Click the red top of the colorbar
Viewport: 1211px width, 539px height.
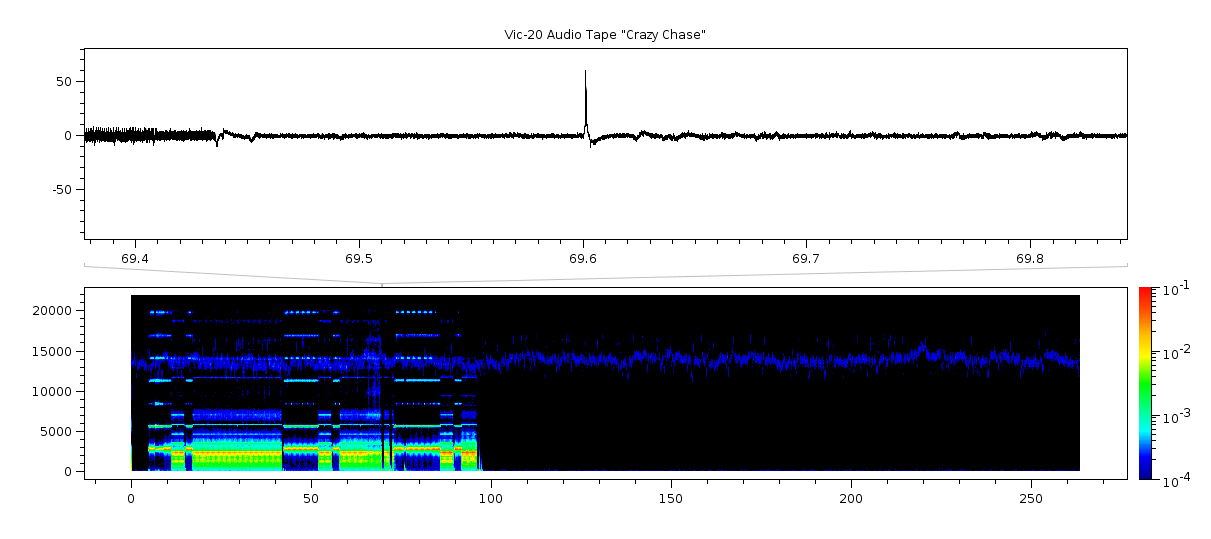point(1145,293)
